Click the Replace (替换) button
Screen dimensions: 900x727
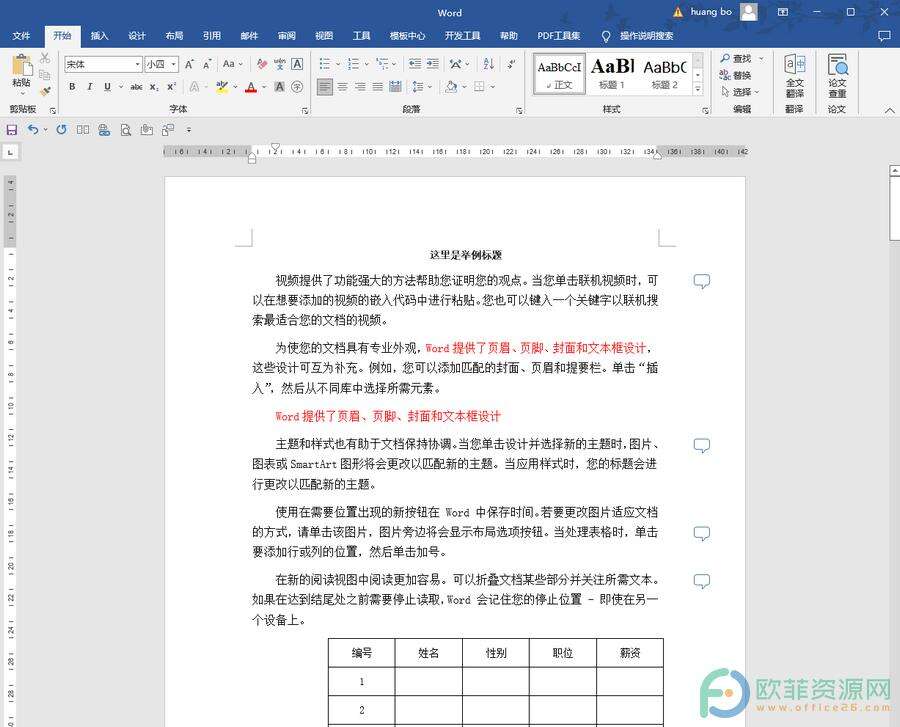tap(736, 75)
